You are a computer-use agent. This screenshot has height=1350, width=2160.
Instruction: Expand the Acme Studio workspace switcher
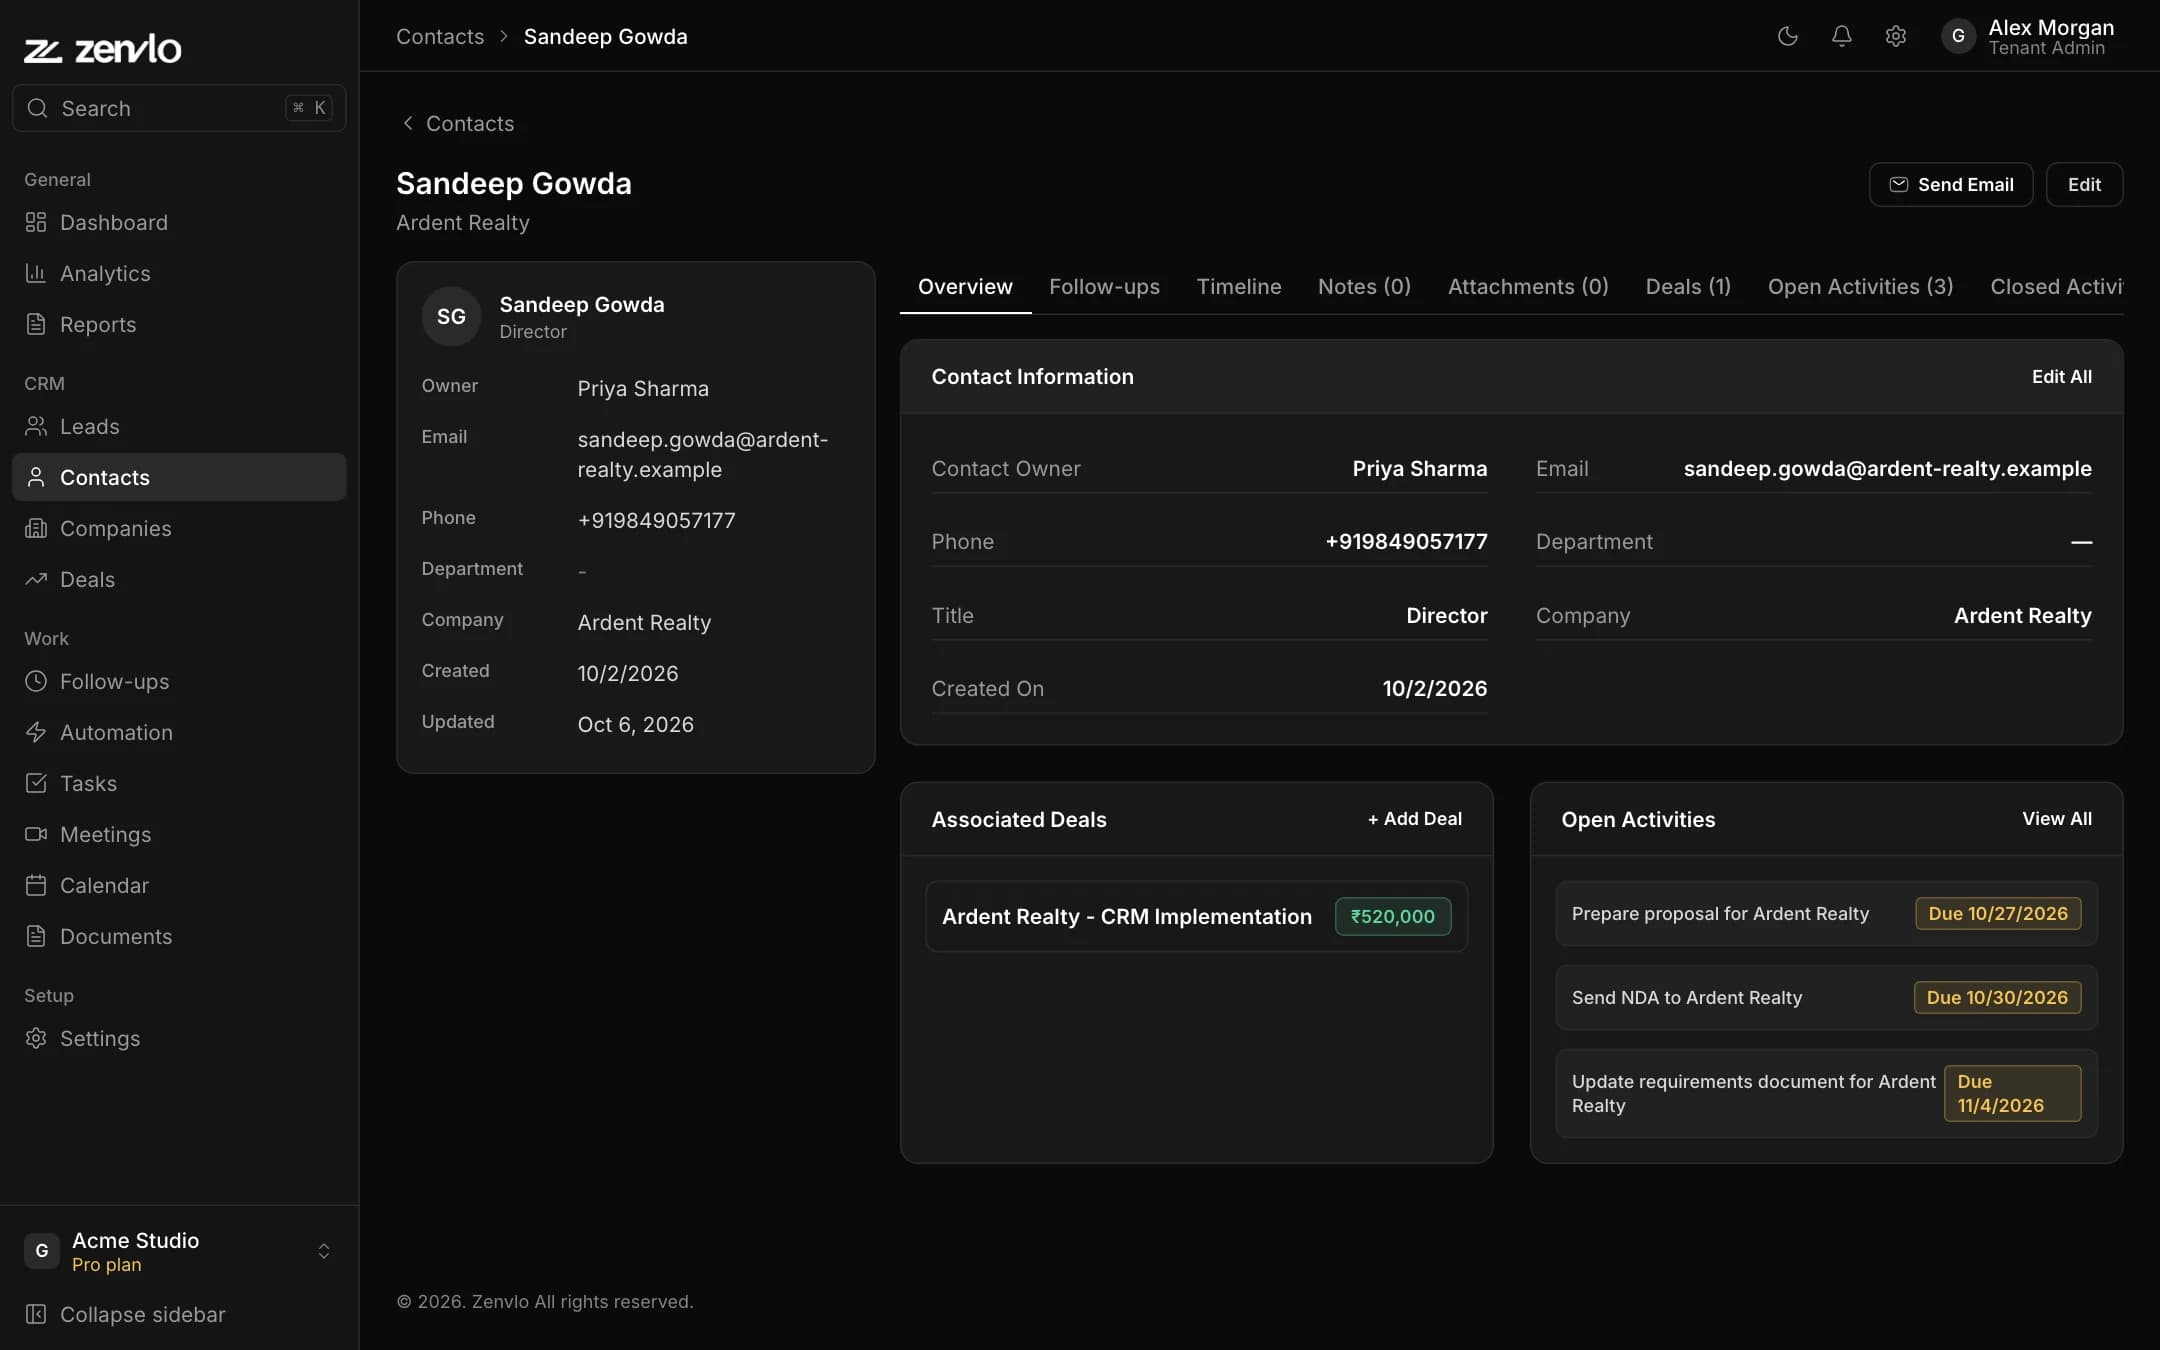point(179,1251)
